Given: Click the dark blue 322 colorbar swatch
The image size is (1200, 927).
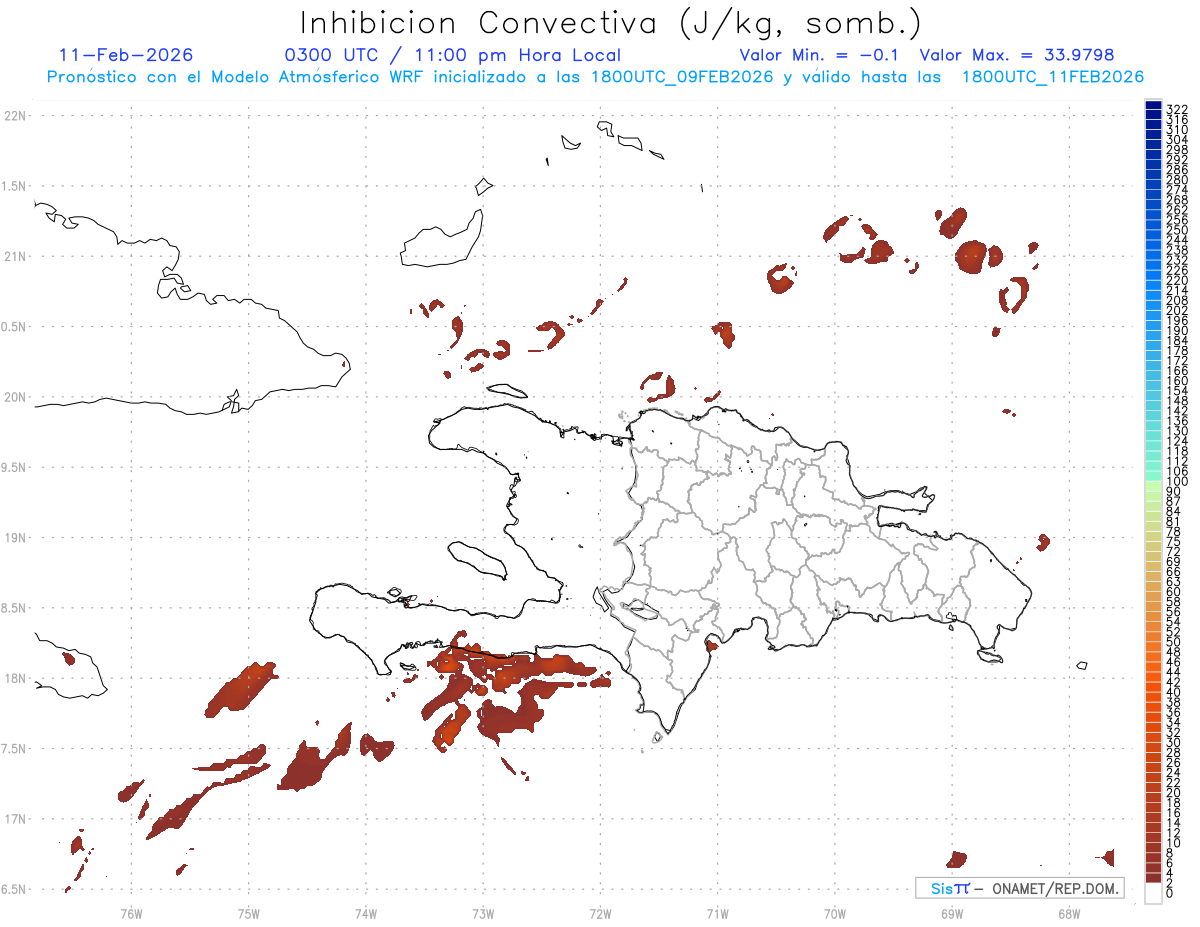Looking at the screenshot, I should coord(1153,106).
